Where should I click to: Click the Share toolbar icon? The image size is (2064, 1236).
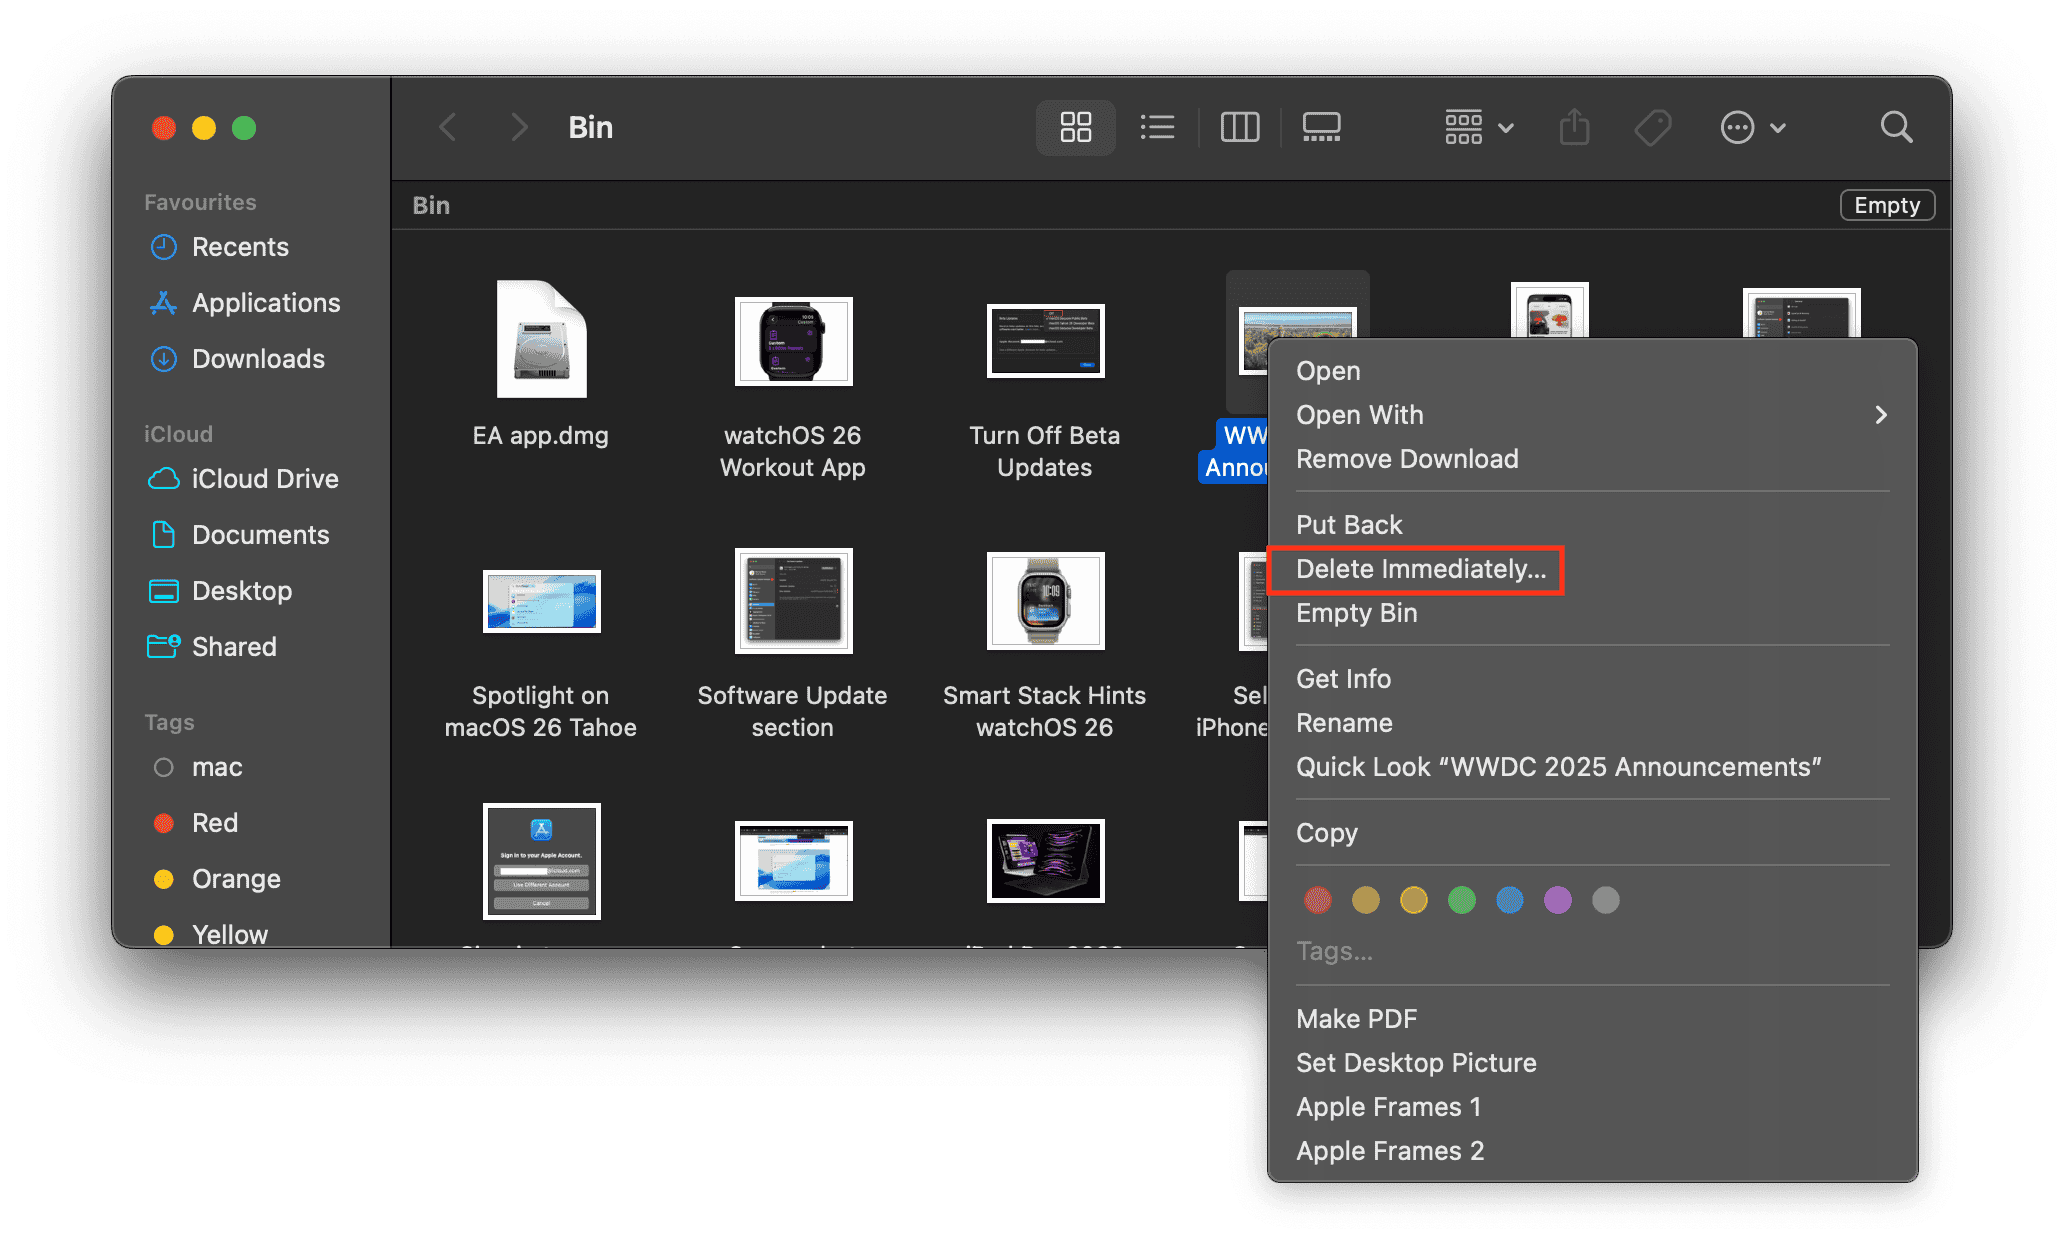click(x=1574, y=127)
